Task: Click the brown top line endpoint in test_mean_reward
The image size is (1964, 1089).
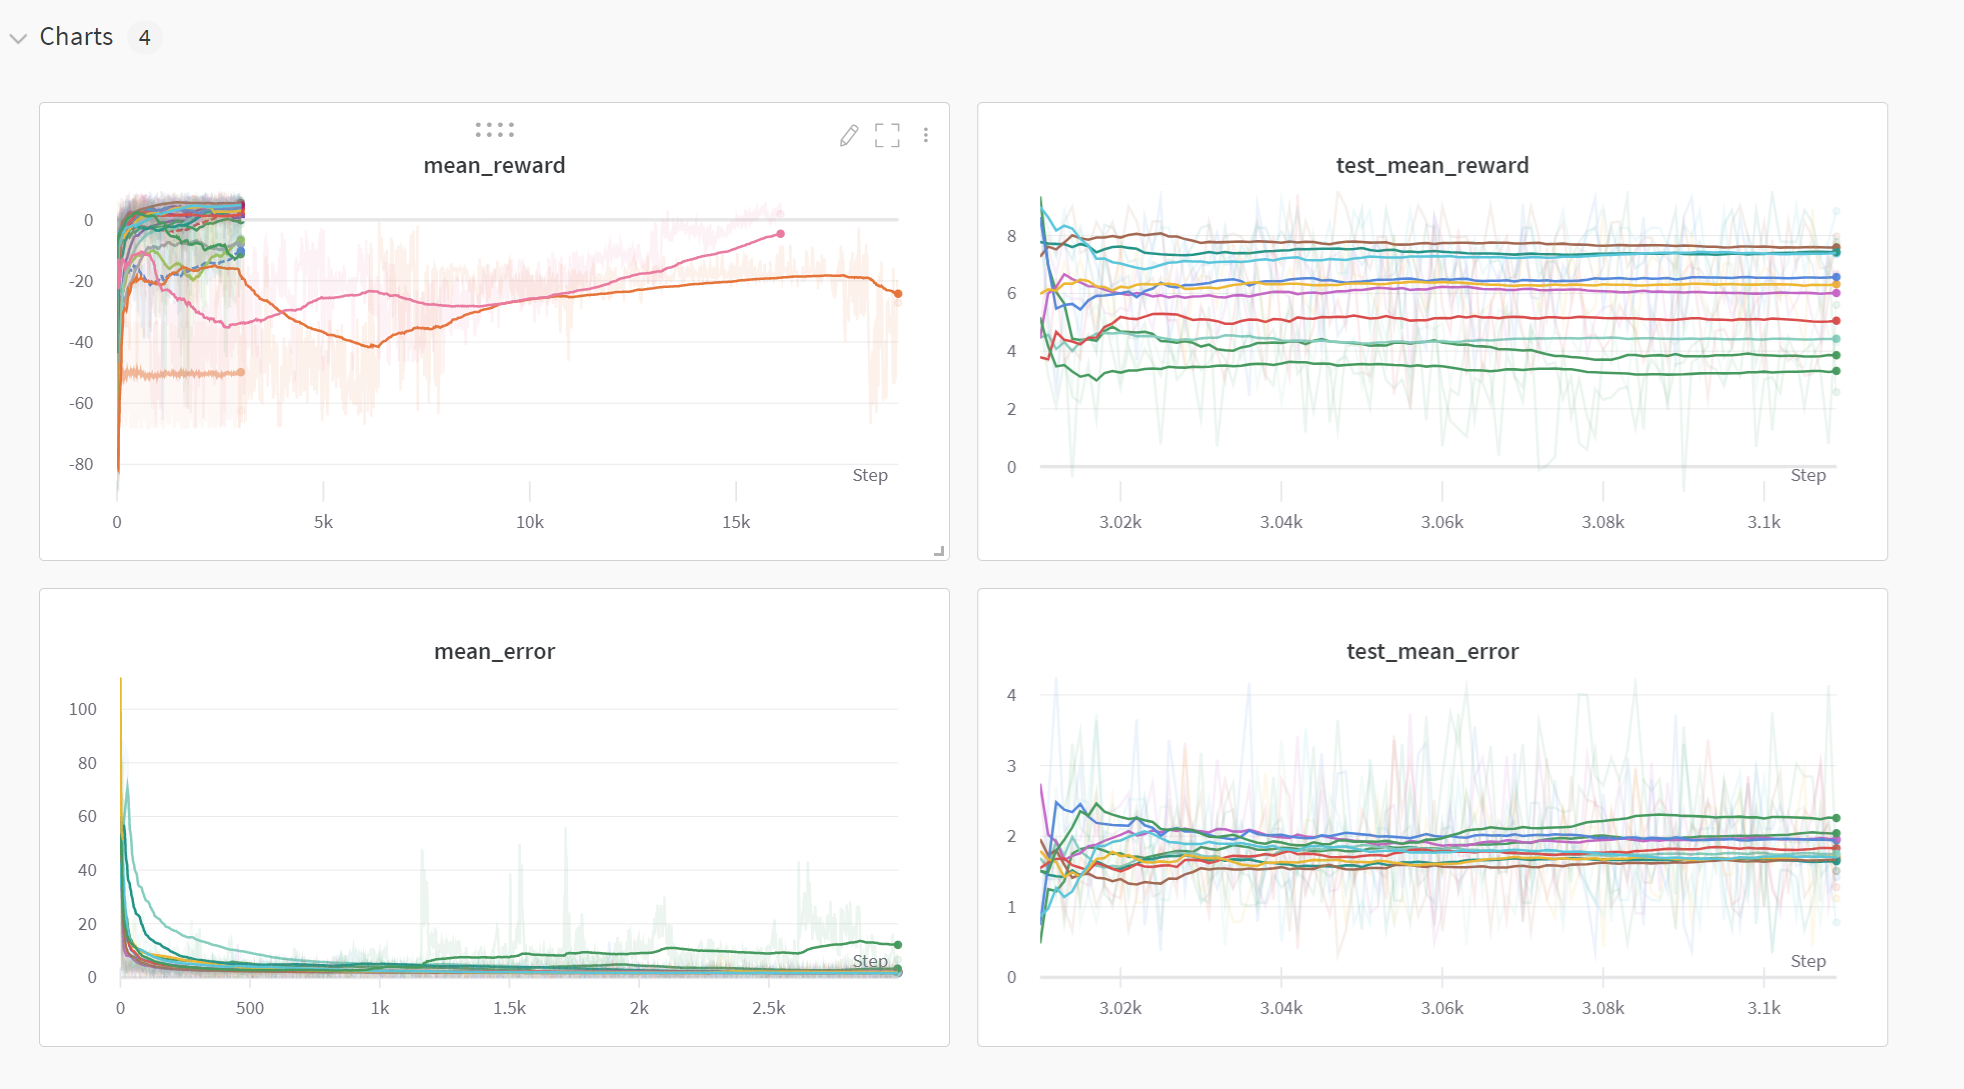Action: pyautogui.click(x=1836, y=247)
